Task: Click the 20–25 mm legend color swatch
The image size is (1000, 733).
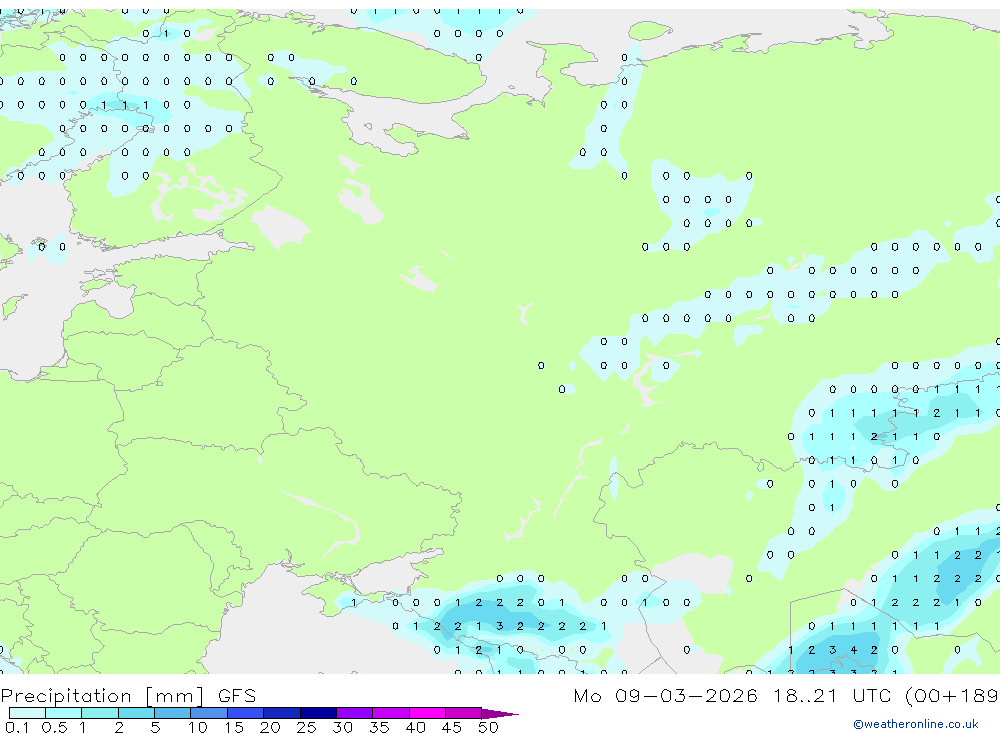Action: pos(281,713)
